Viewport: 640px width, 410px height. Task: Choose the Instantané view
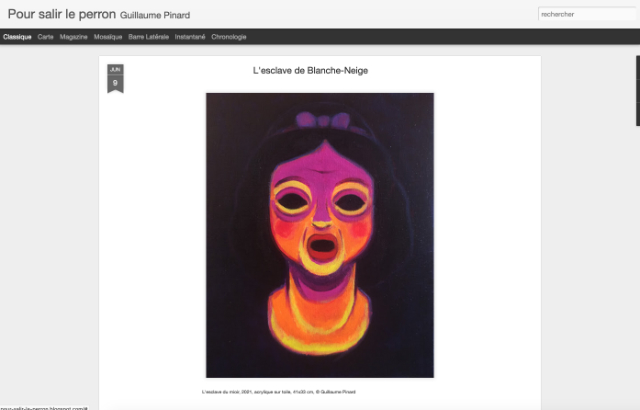(190, 37)
